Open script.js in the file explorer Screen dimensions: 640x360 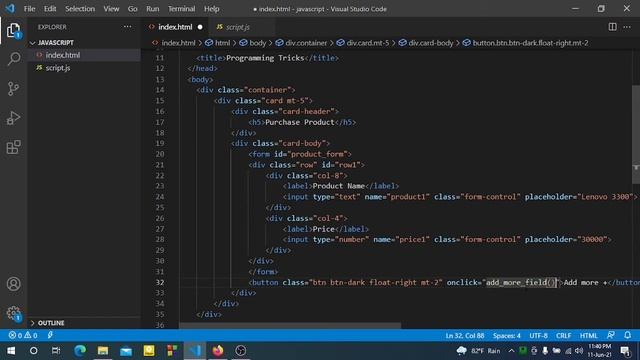pos(84,68)
